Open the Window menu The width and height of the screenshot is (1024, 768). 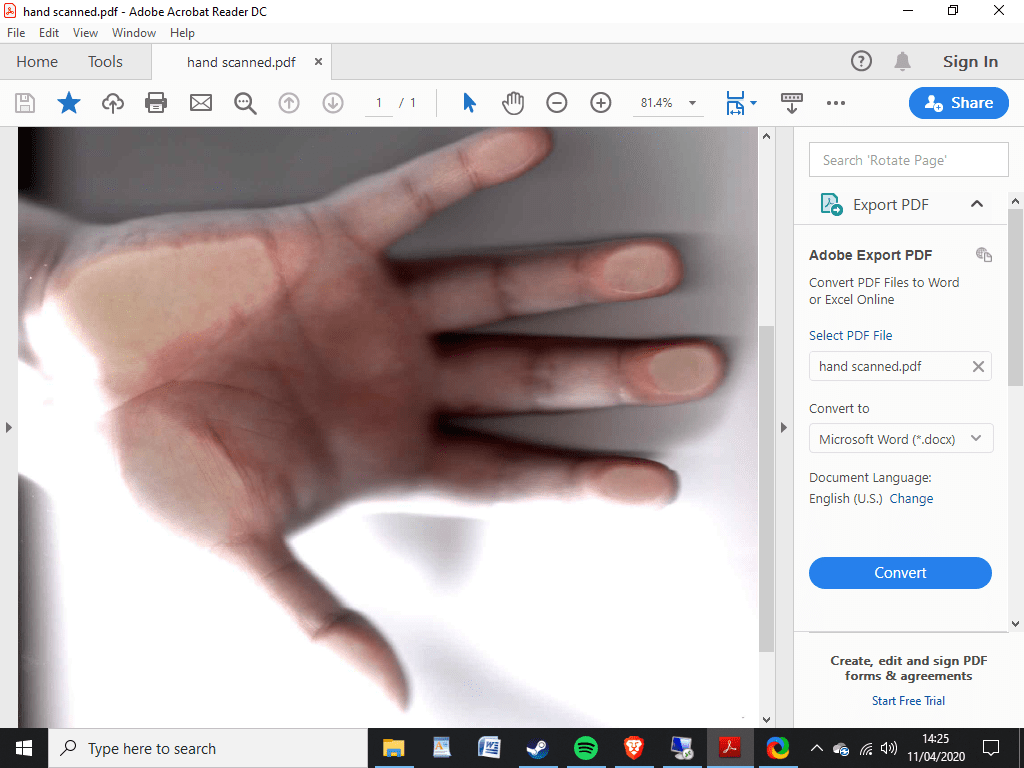click(x=133, y=33)
